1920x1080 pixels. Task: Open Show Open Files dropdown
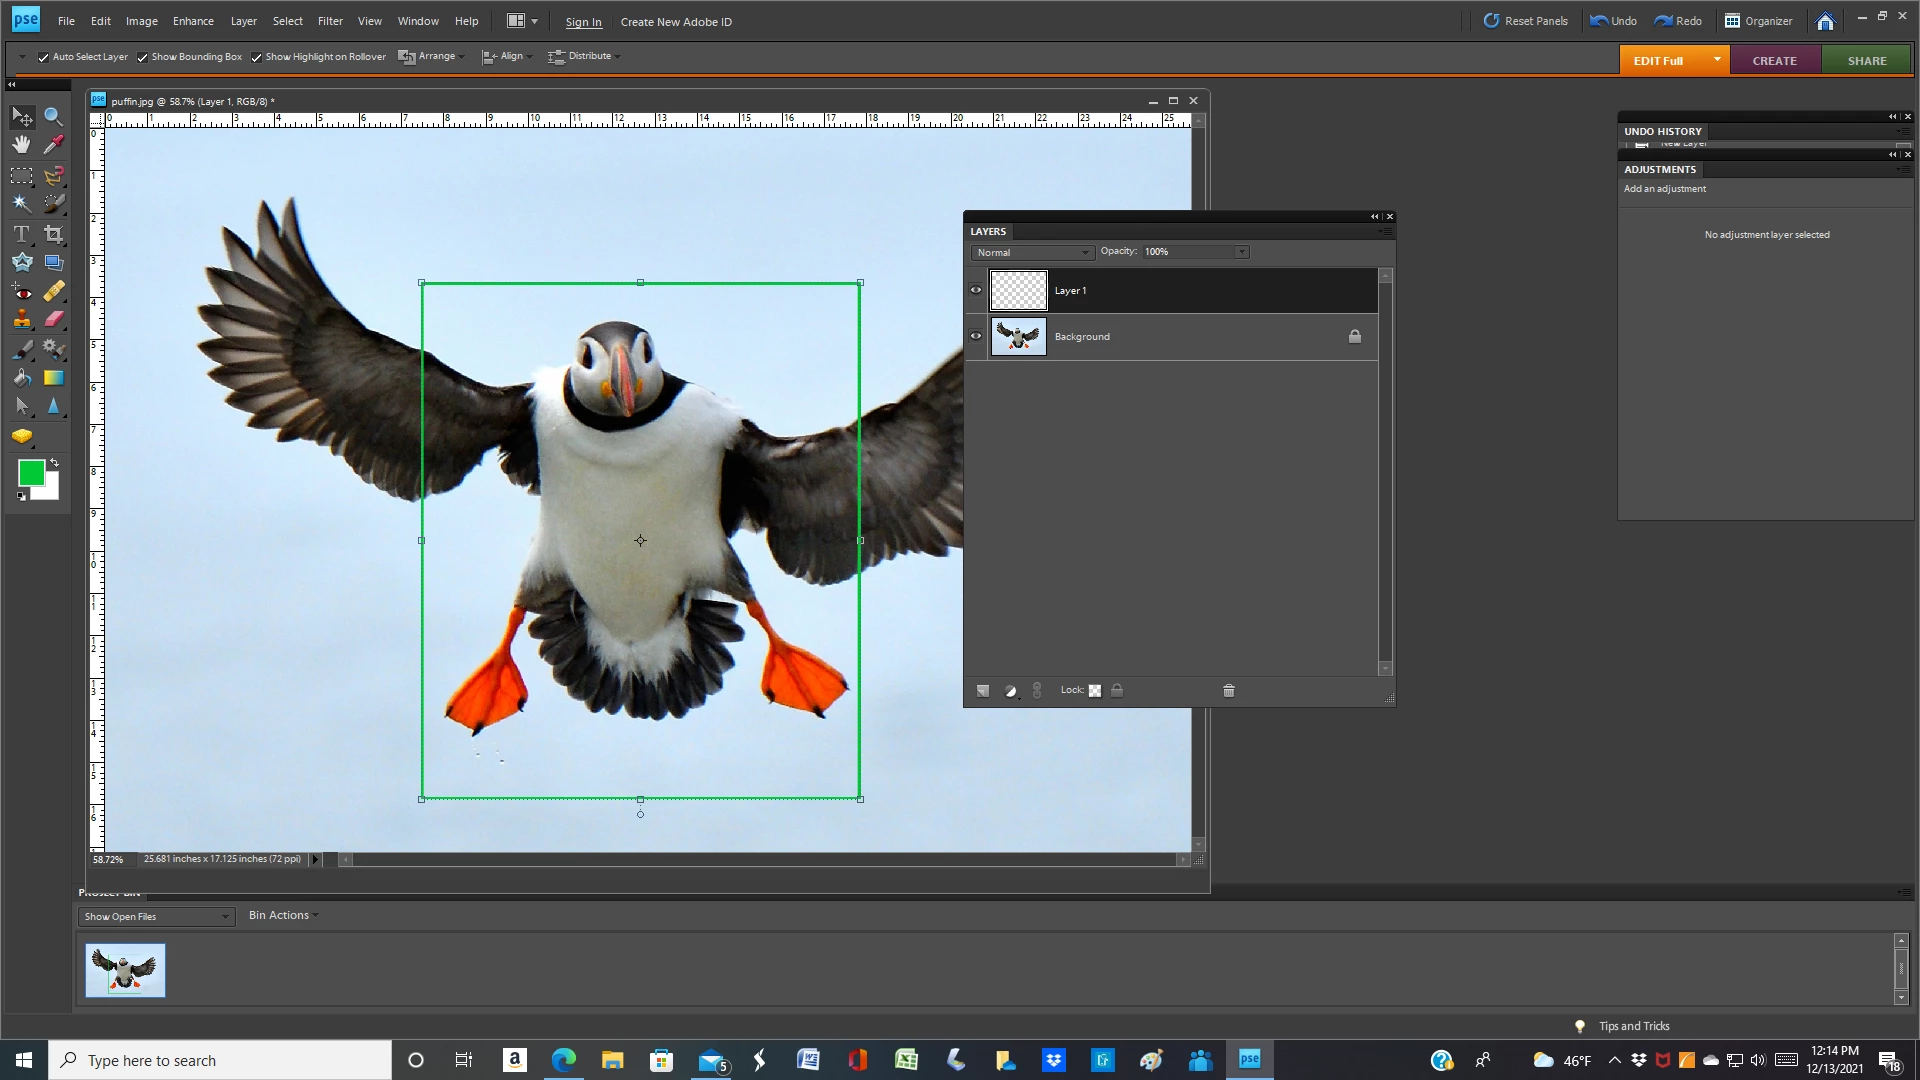click(156, 917)
